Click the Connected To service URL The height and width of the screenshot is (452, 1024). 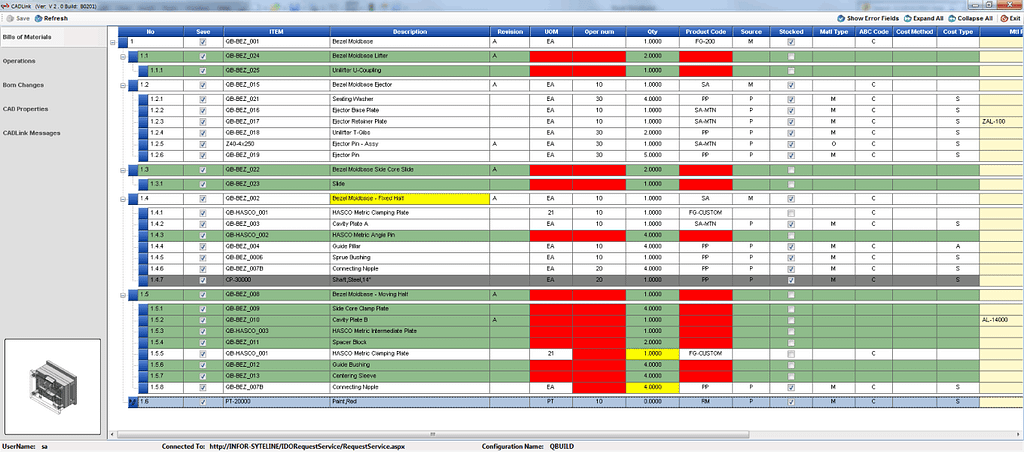307,447
